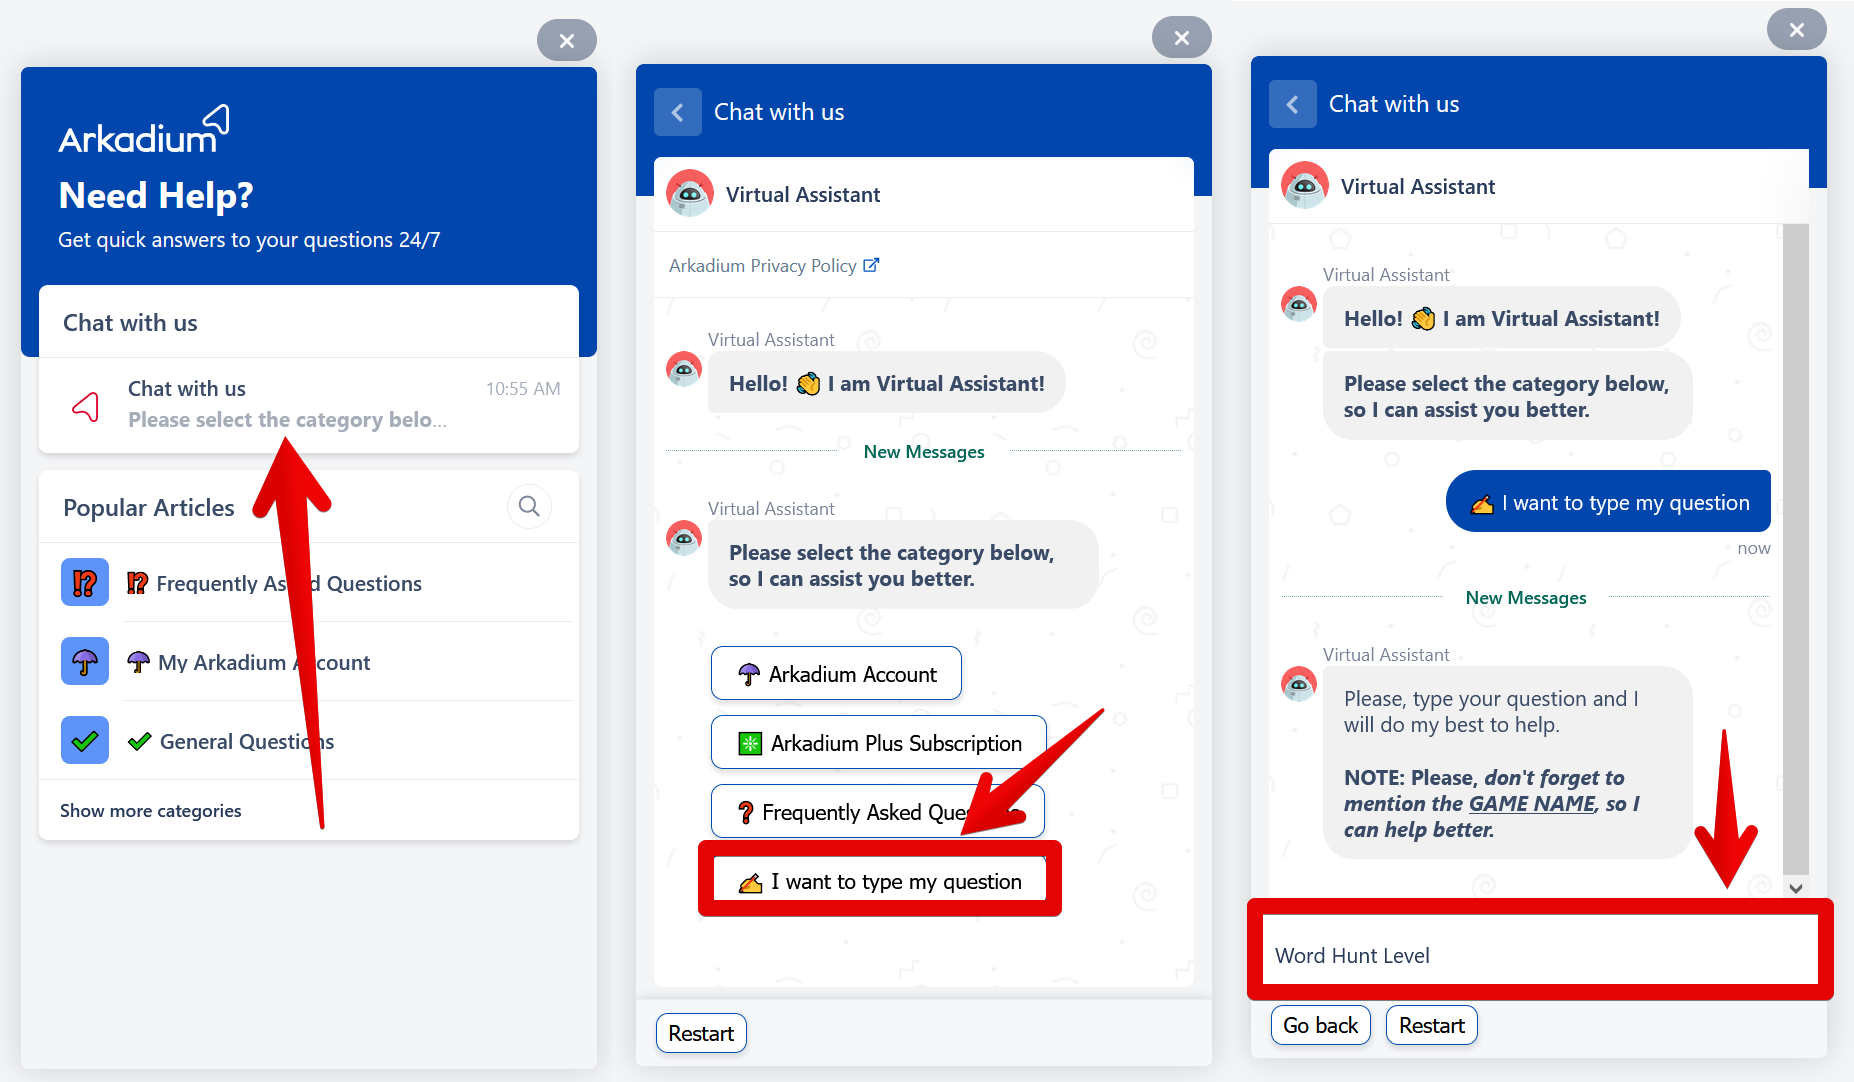Open the Chat with us conversation row
1854x1082 pixels.
pyautogui.click(x=309, y=405)
